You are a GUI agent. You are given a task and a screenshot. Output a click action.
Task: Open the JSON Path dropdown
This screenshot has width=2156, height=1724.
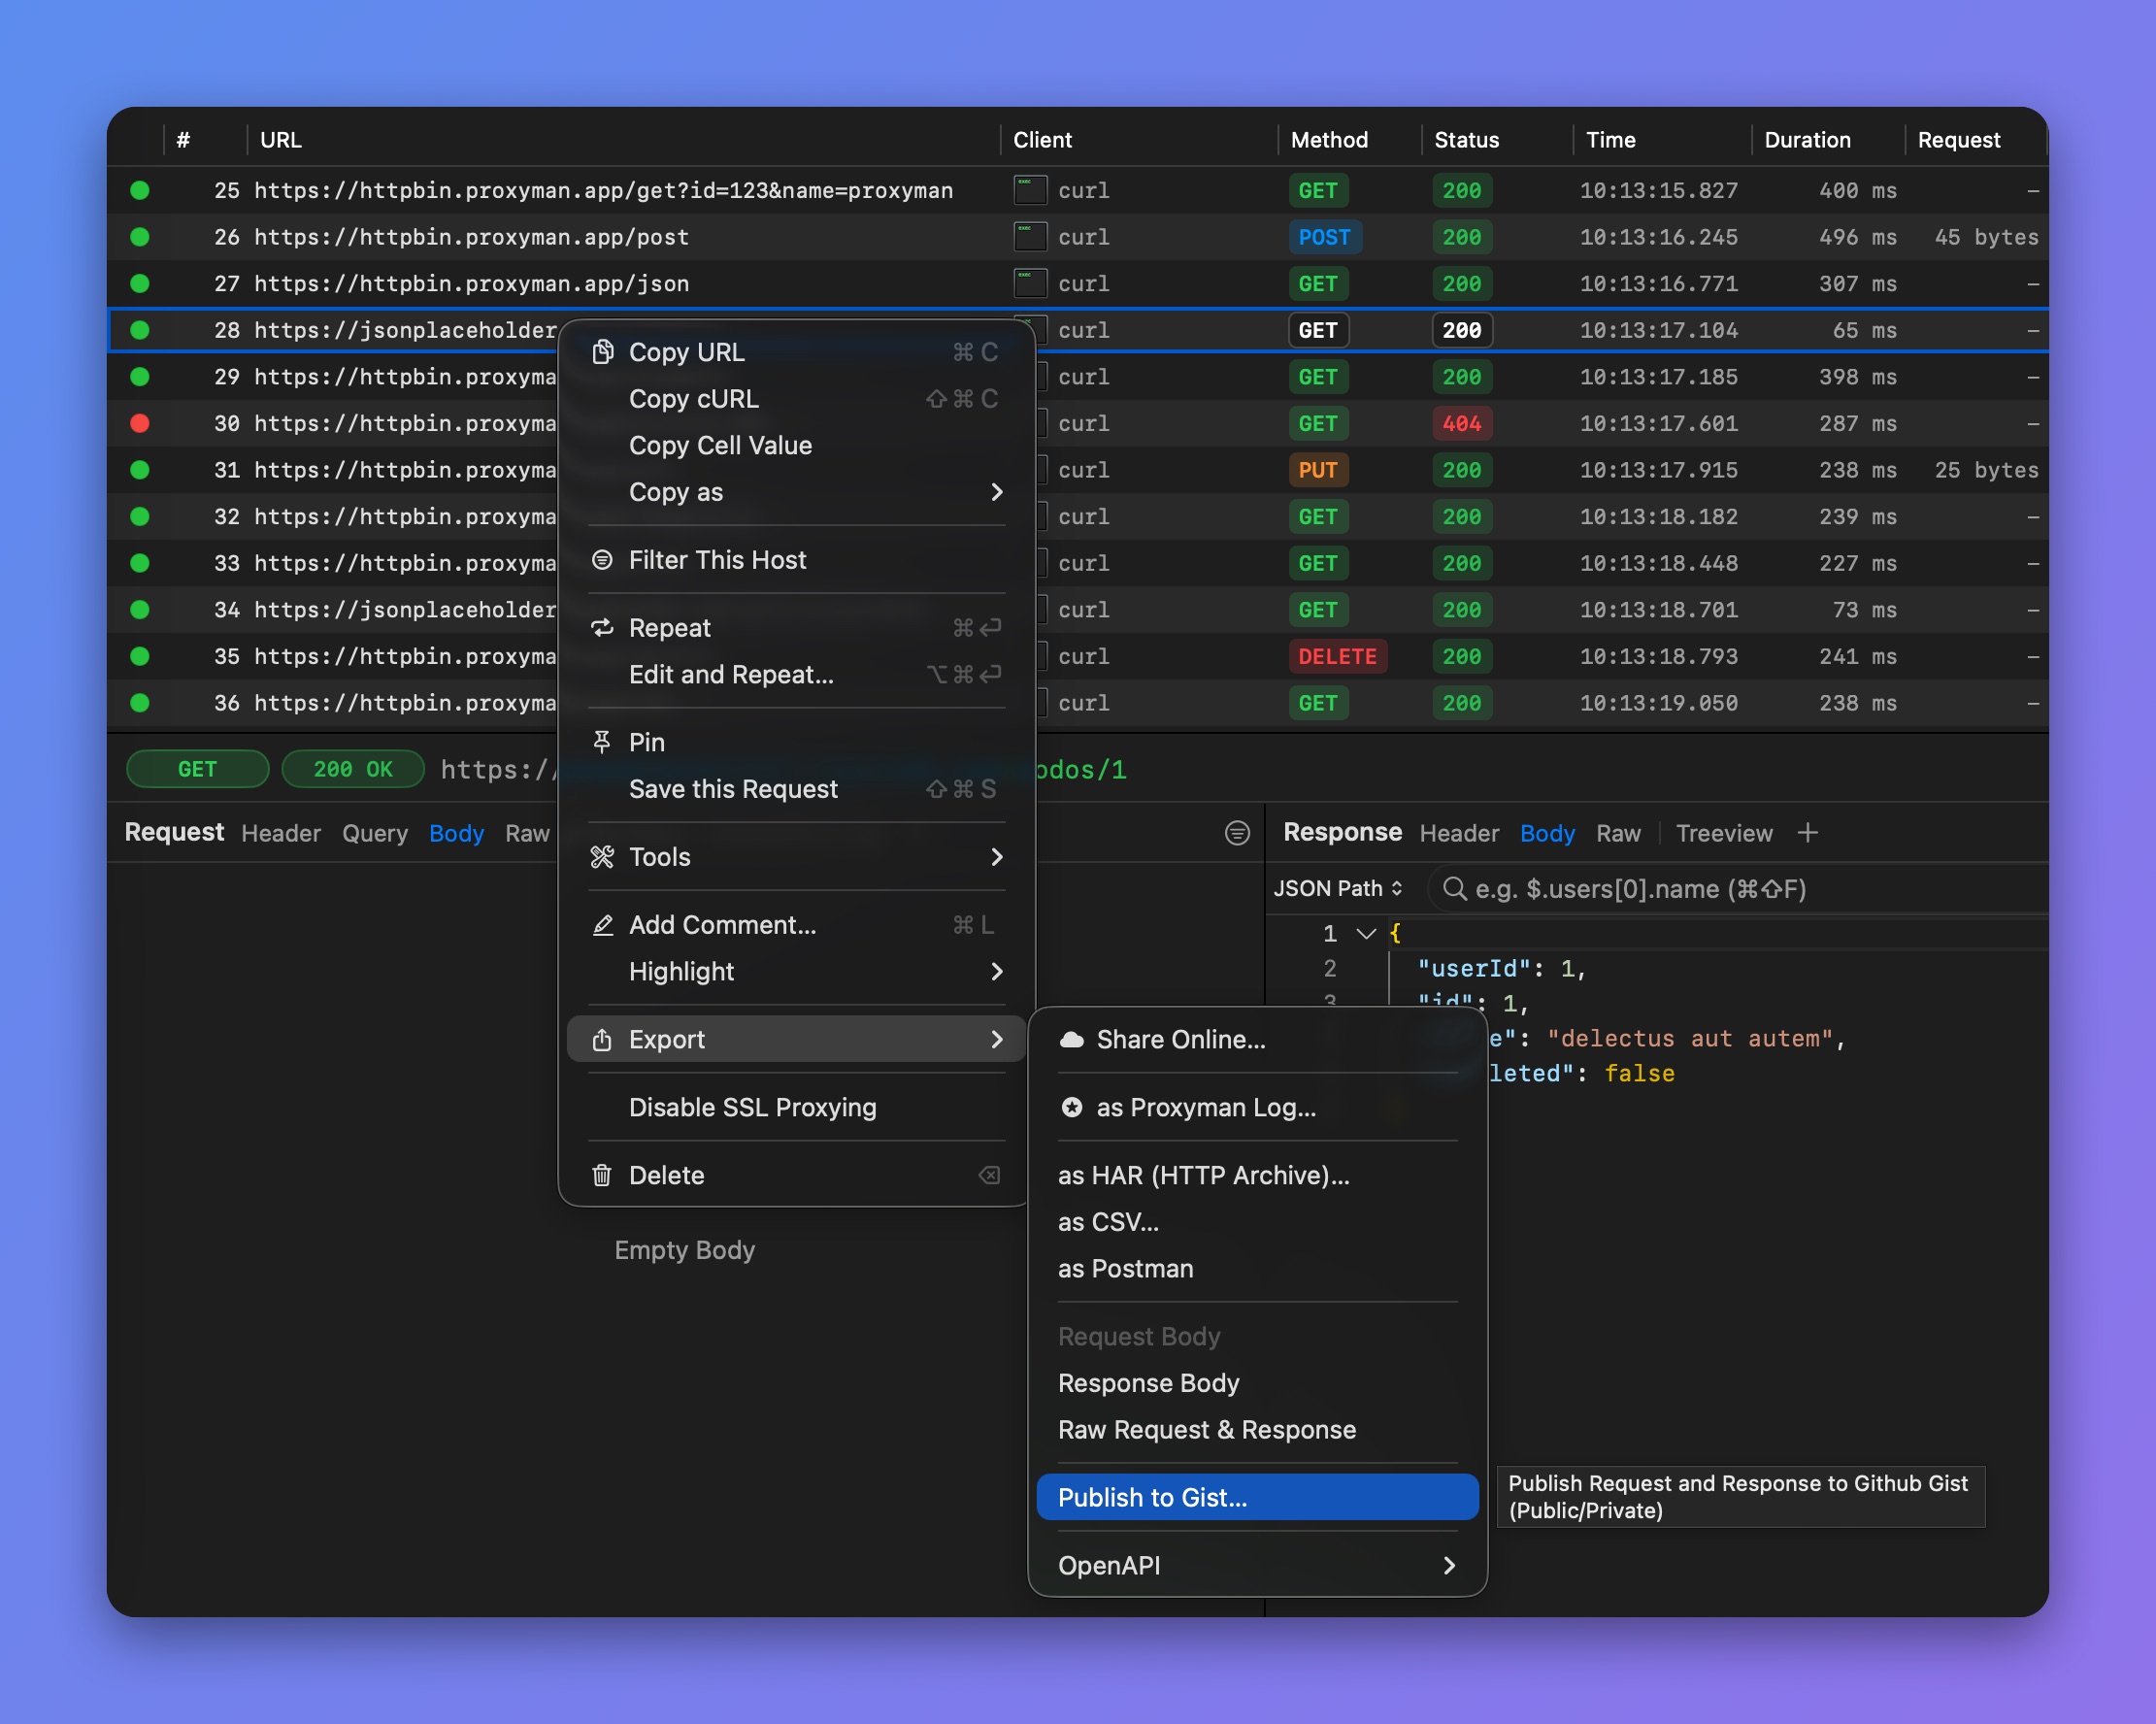(x=1337, y=889)
